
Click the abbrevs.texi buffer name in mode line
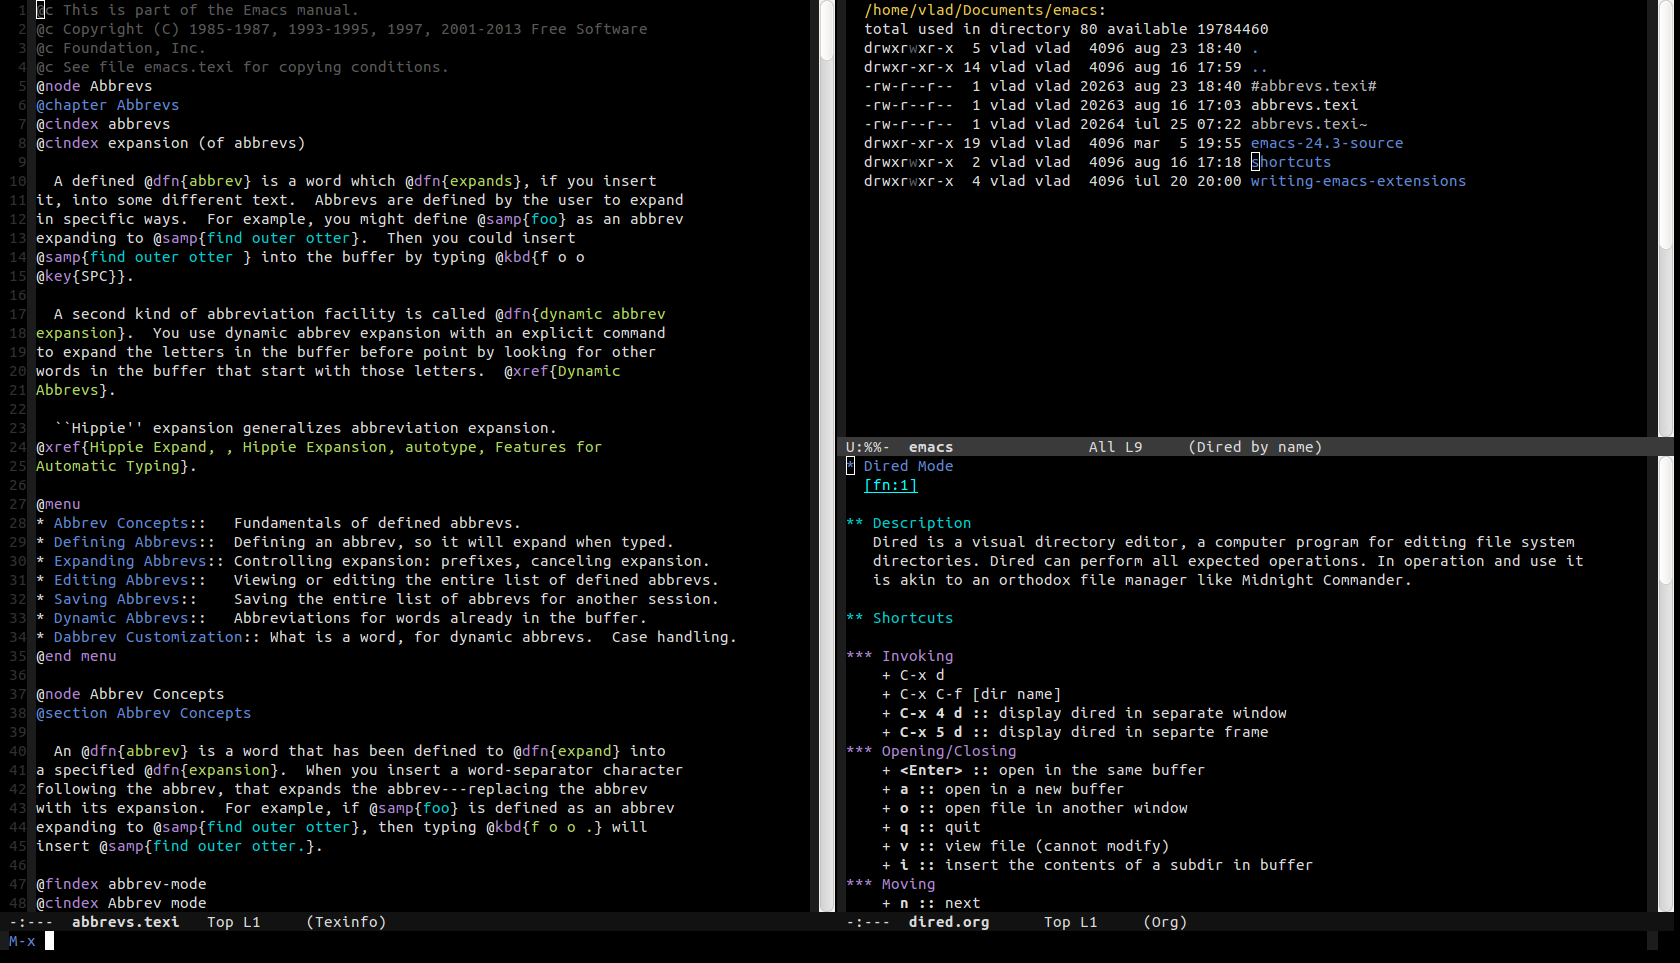[x=125, y=922]
